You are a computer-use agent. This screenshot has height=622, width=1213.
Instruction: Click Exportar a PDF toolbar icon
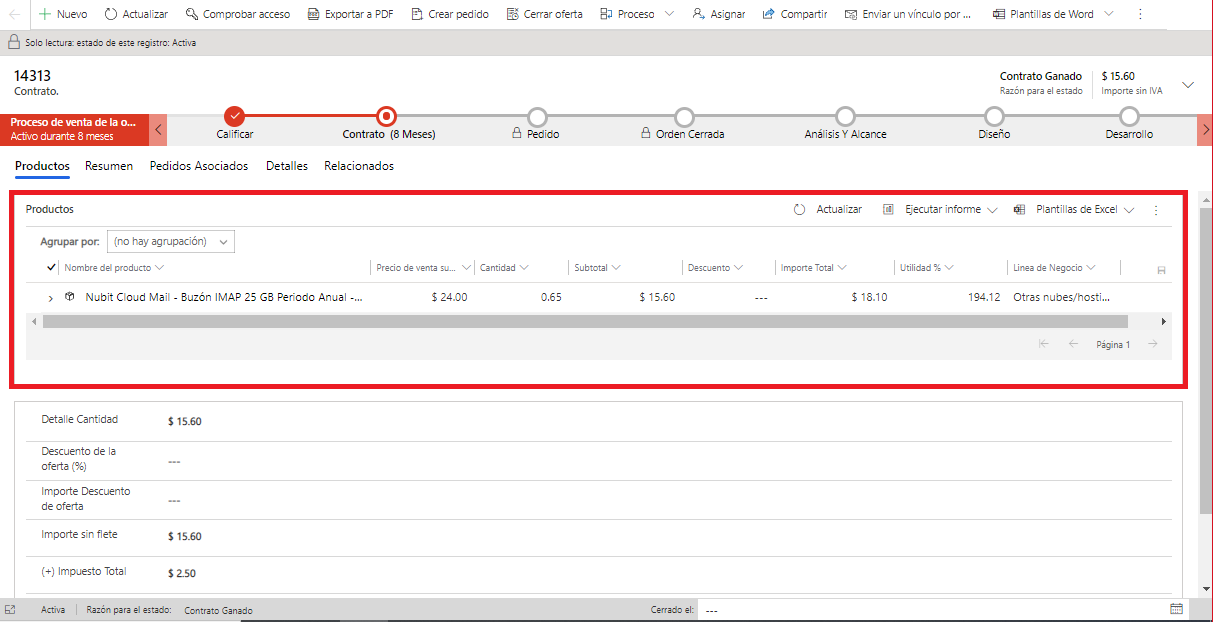pyautogui.click(x=313, y=14)
